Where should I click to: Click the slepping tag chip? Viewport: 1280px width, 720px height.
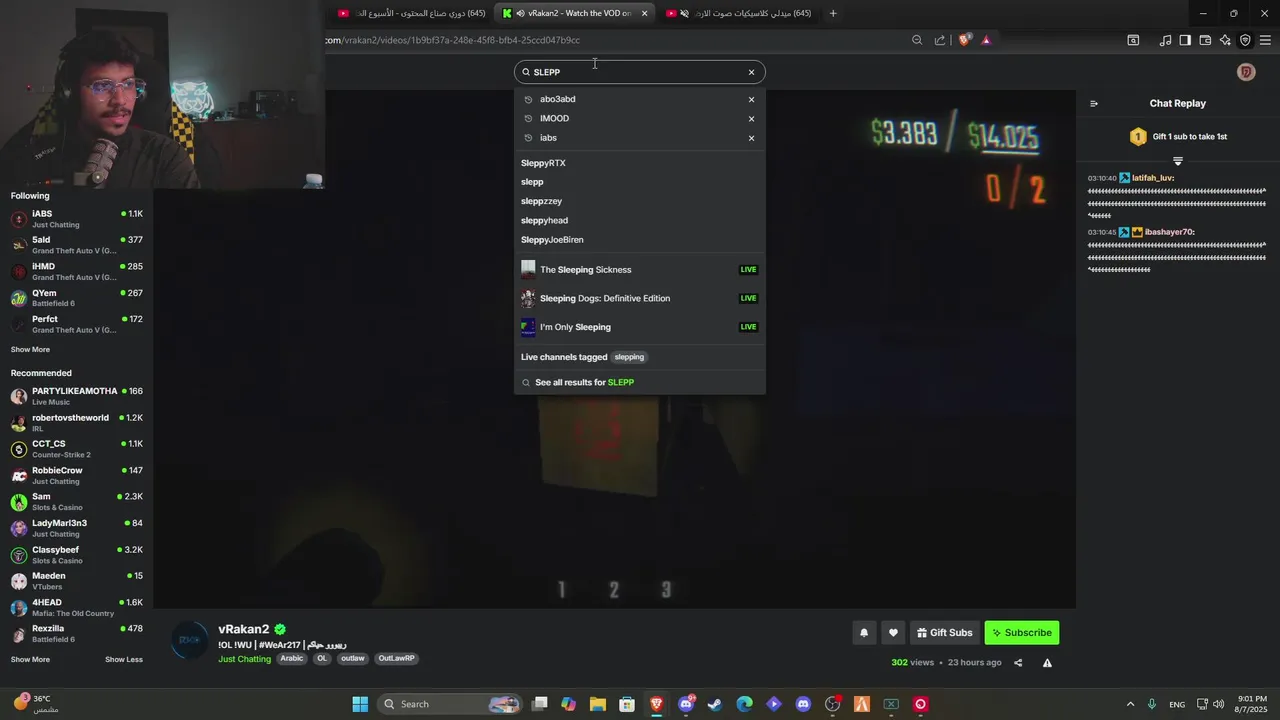(629, 357)
